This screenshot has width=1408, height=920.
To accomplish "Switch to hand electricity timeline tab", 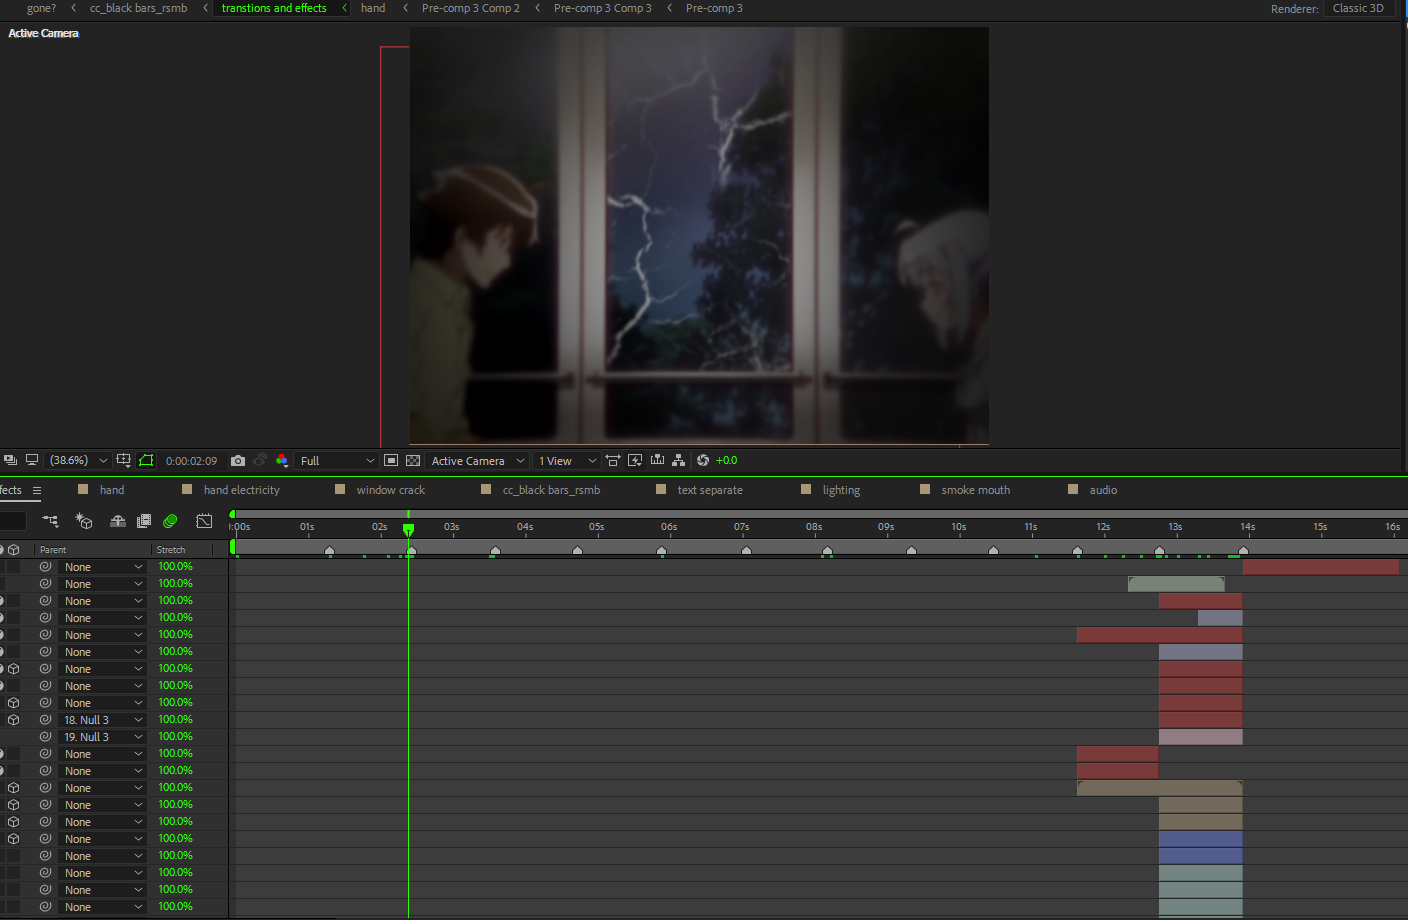I will coord(241,490).
